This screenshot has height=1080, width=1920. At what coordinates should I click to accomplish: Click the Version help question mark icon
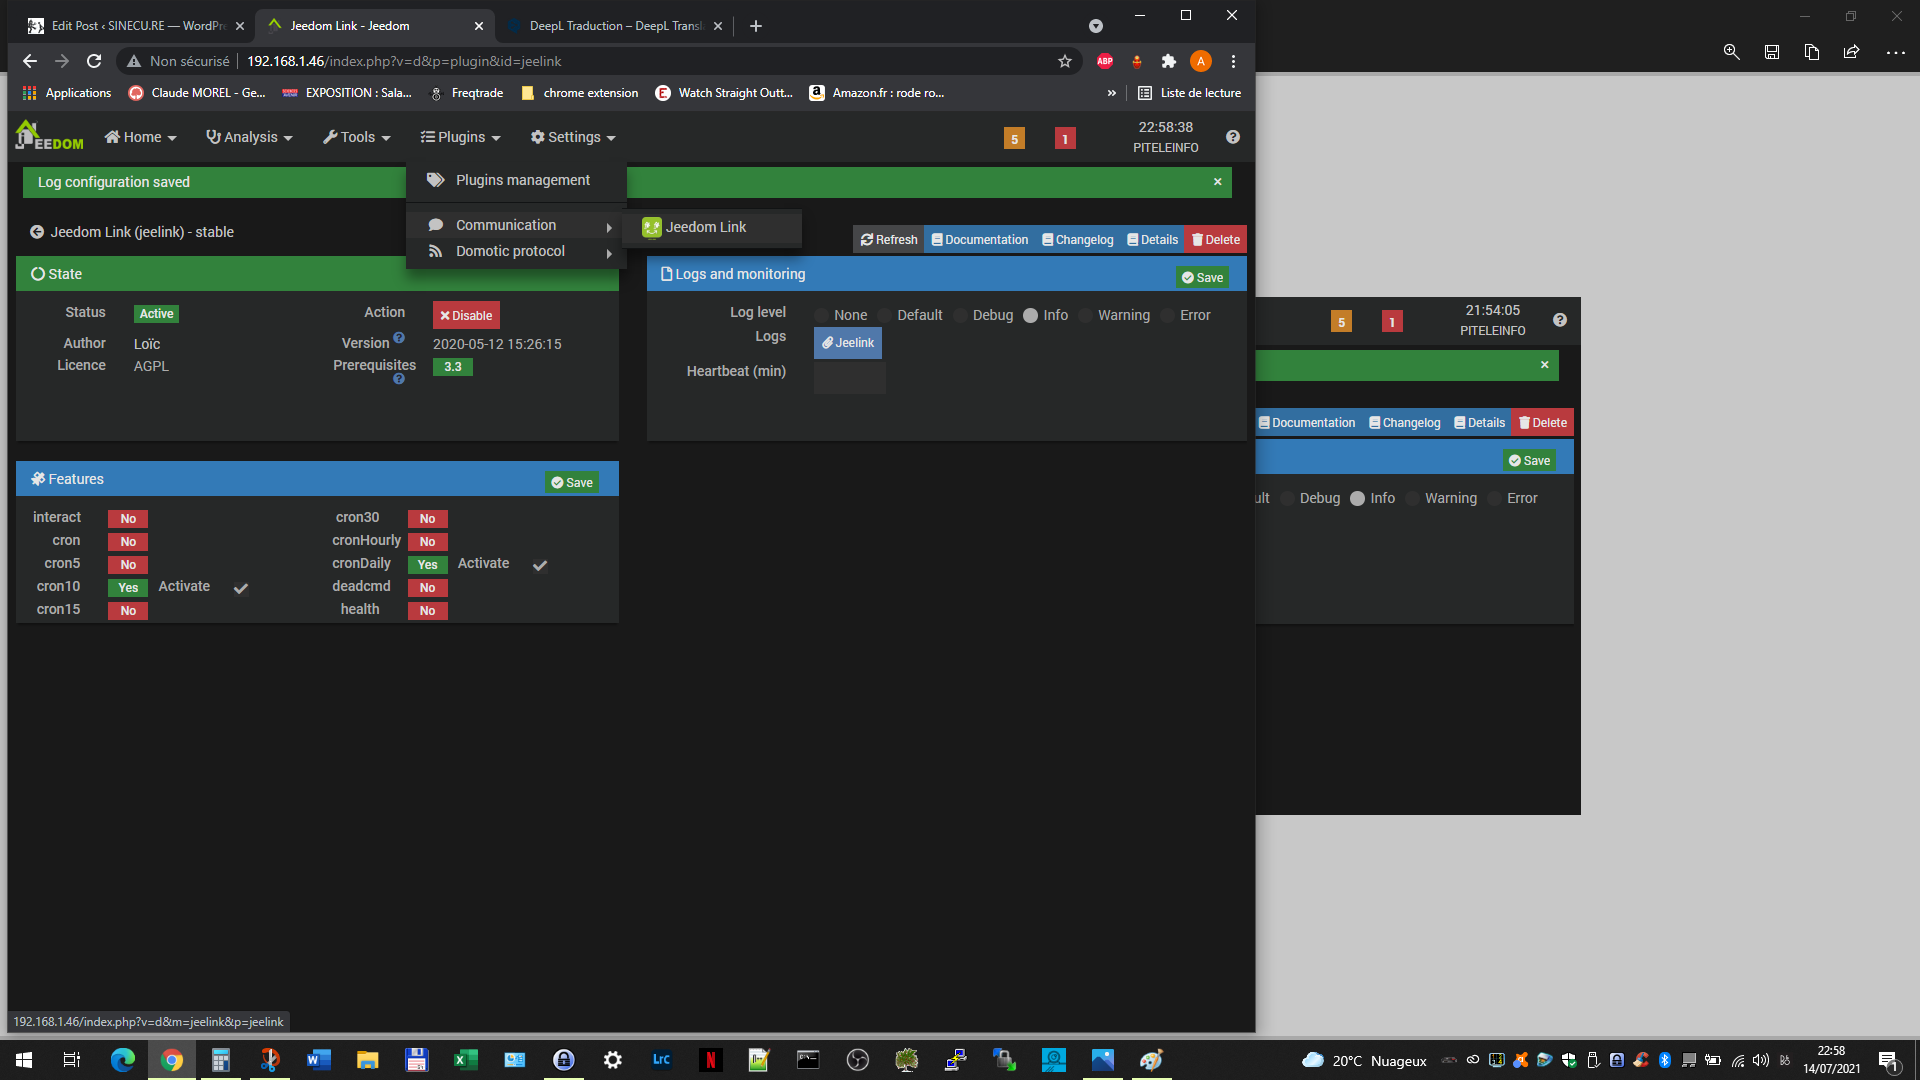pyautogui.click(x=399, y=338)
